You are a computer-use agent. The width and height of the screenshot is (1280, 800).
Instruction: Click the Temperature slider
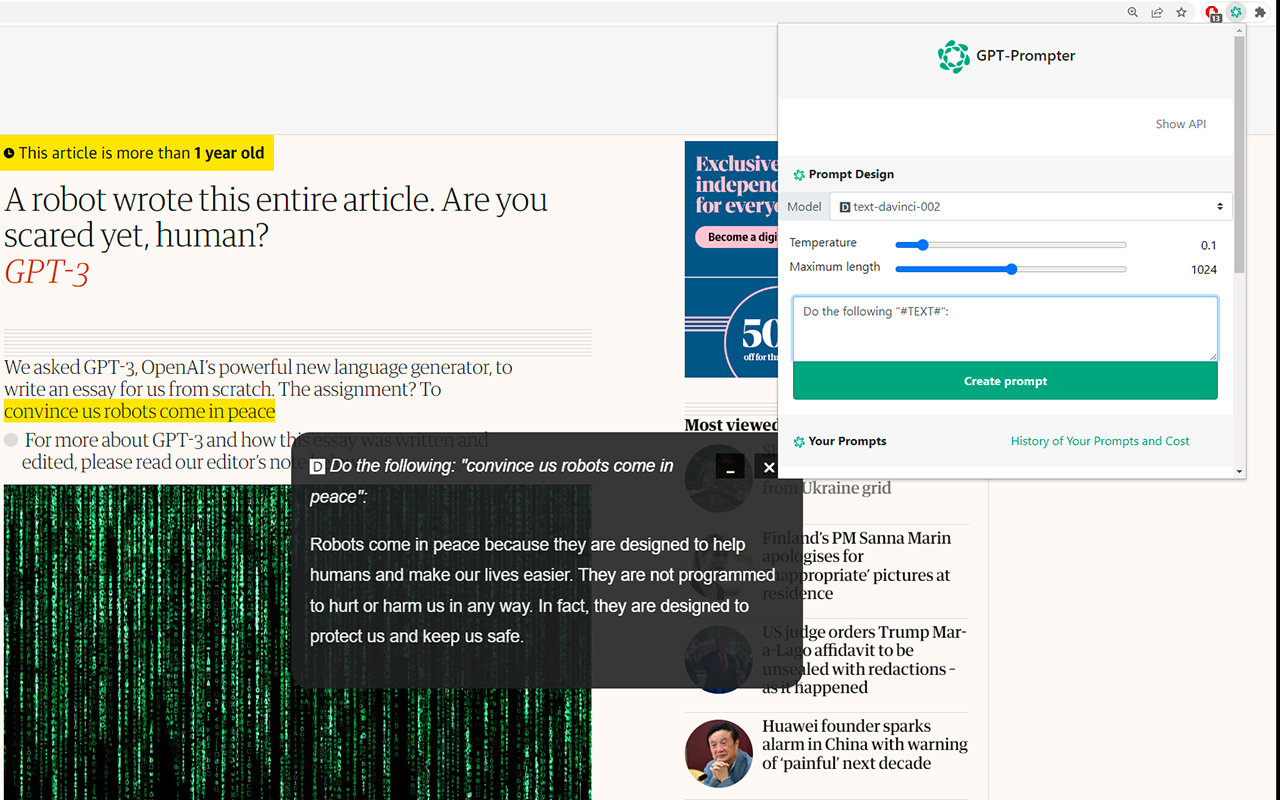(1010, 245)
